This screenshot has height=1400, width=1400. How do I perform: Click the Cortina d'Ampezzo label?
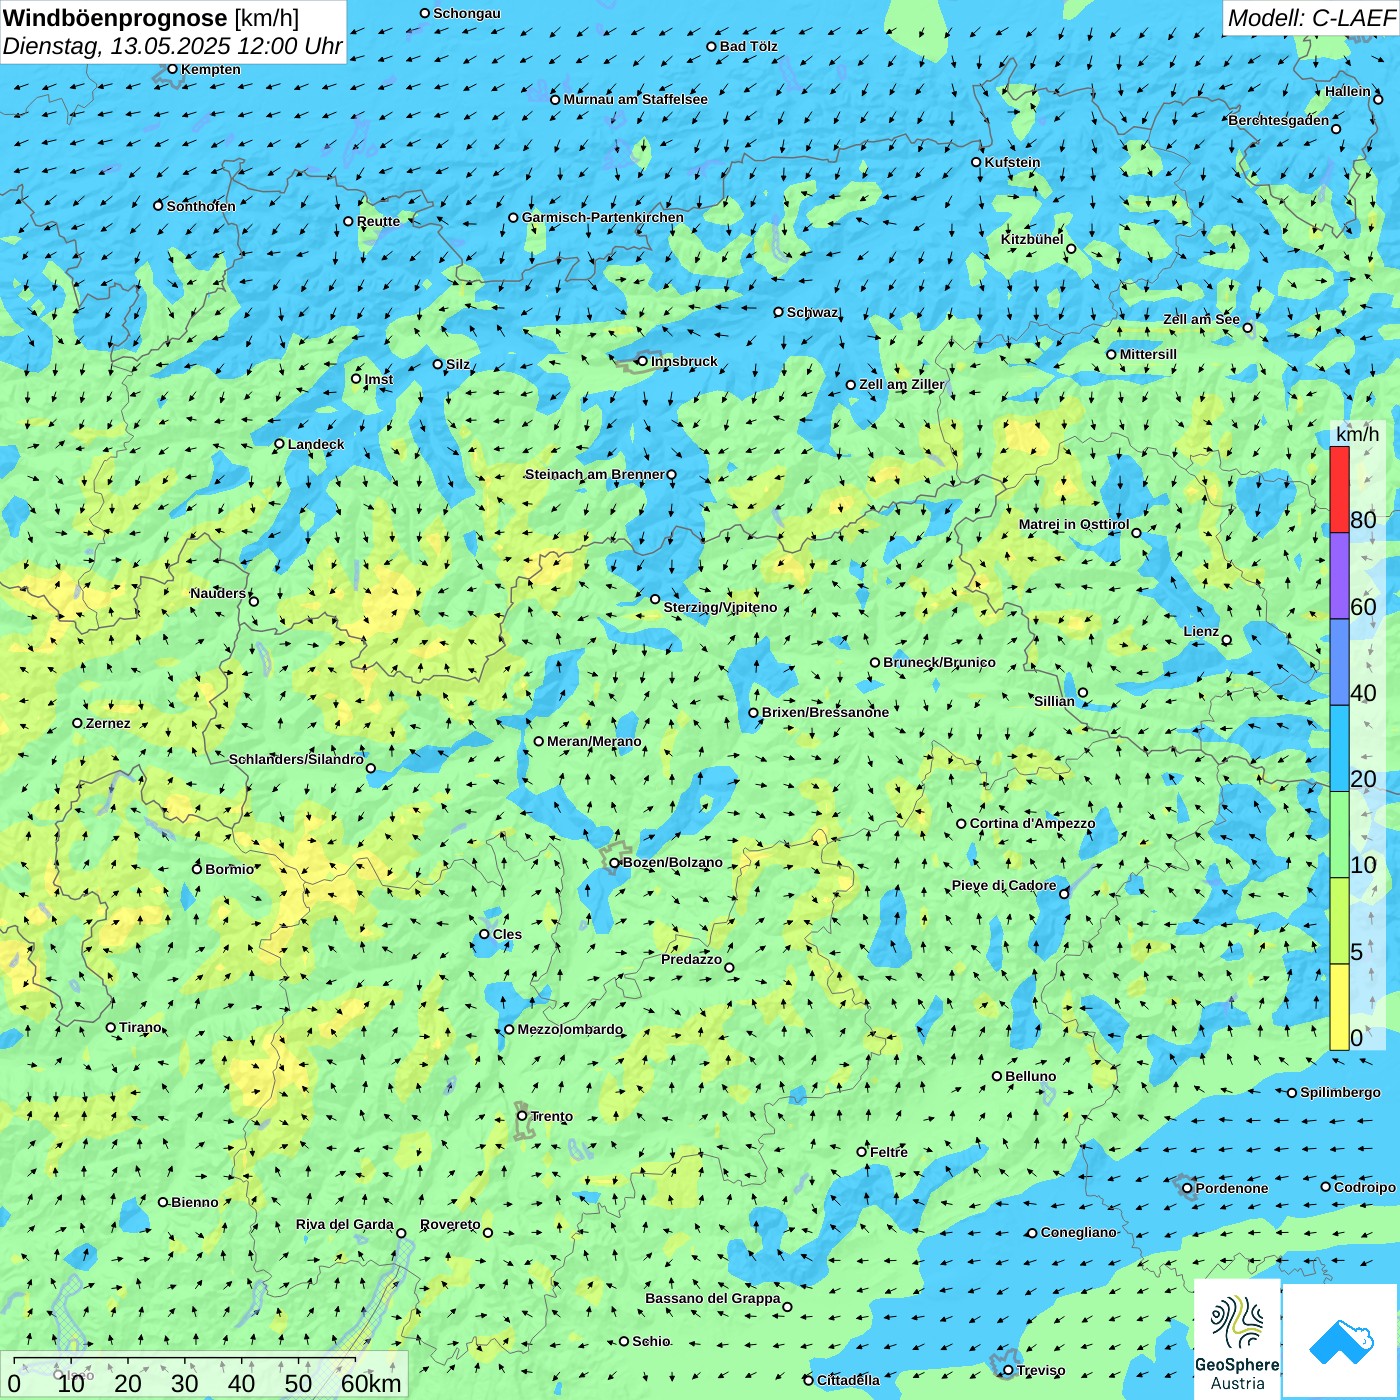[x=1033, y=823]
